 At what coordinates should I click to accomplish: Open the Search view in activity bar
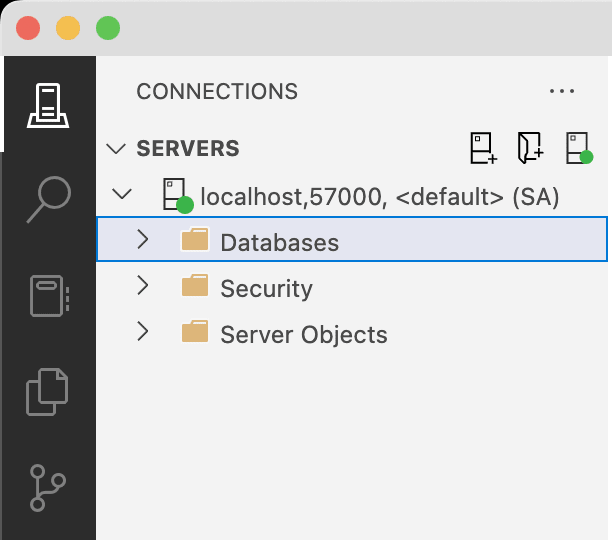coord(49,199)
